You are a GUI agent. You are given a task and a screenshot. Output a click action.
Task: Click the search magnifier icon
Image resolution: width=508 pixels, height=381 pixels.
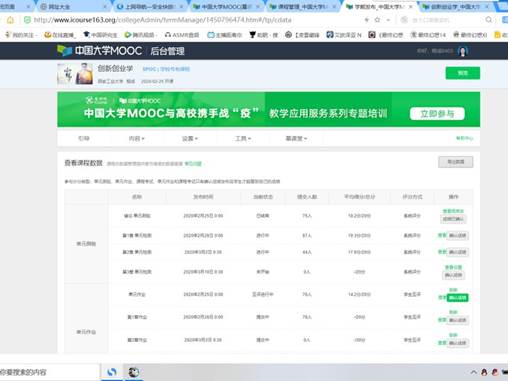click(489, 20)
